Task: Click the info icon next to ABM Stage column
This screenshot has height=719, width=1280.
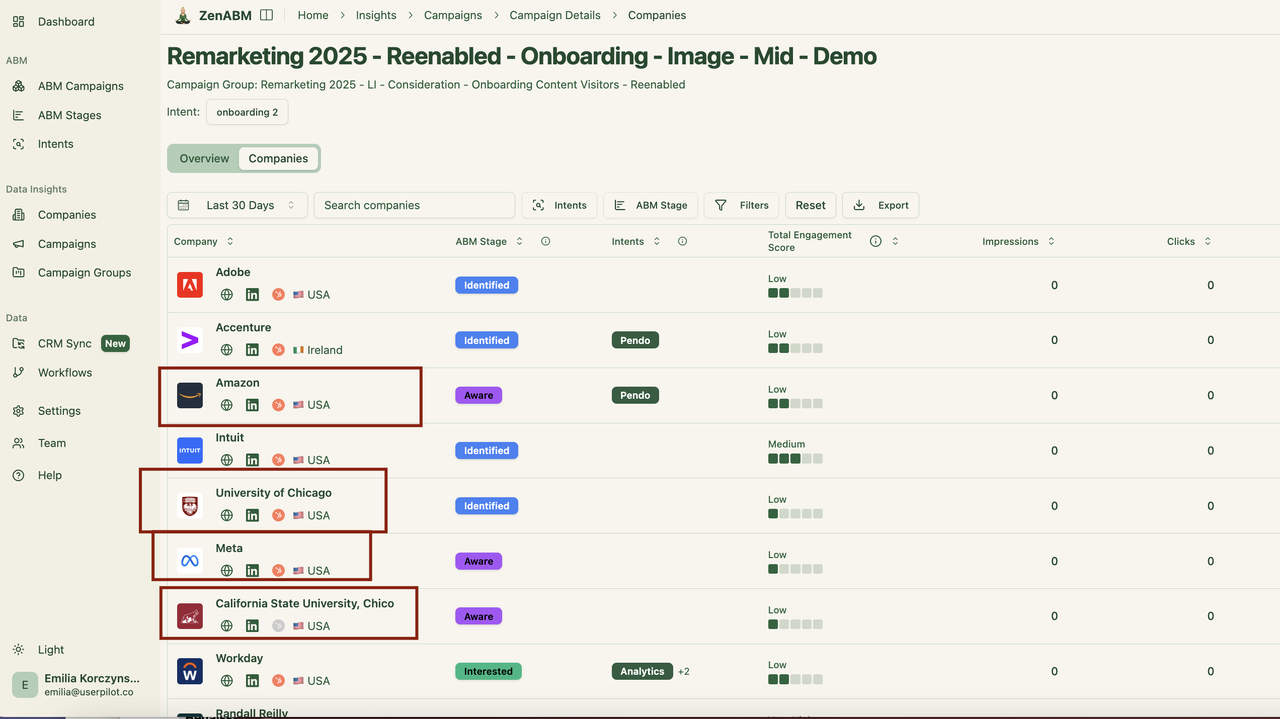Action: 545,241
